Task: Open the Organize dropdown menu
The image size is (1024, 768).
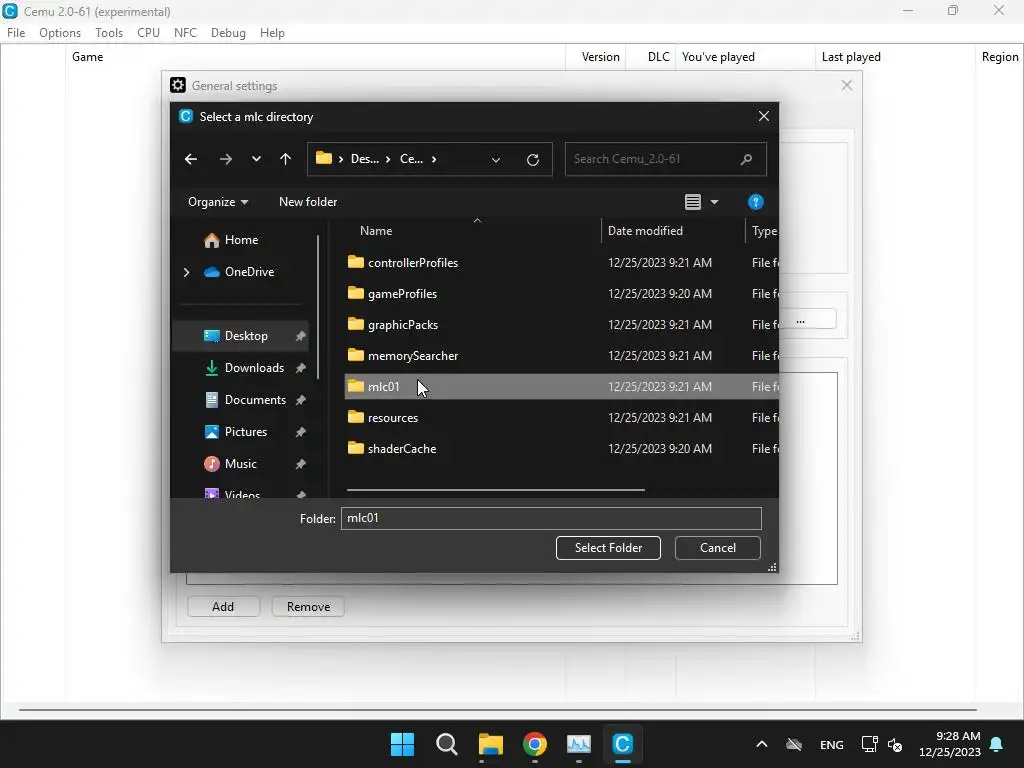Action: [x=218, y=202]
